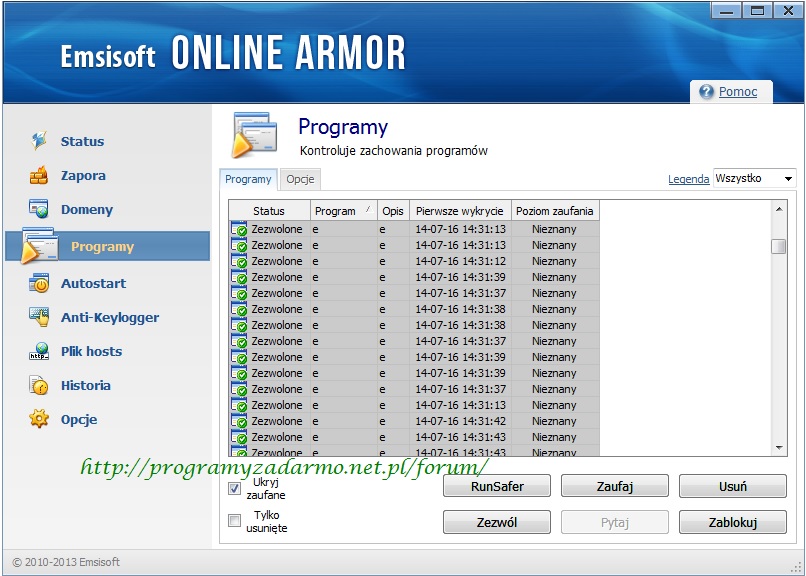Viewport: 806px width, 576px height.
Task: Open the Autostart clock icon
Action: click(x=39, y=284)
